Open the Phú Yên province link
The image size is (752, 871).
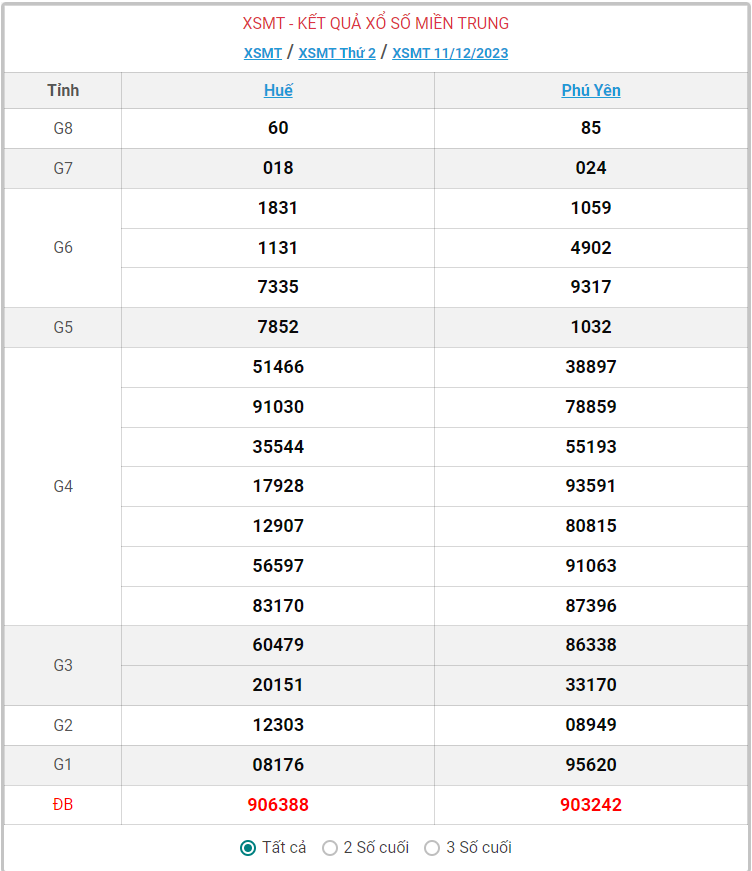point(591,90)
